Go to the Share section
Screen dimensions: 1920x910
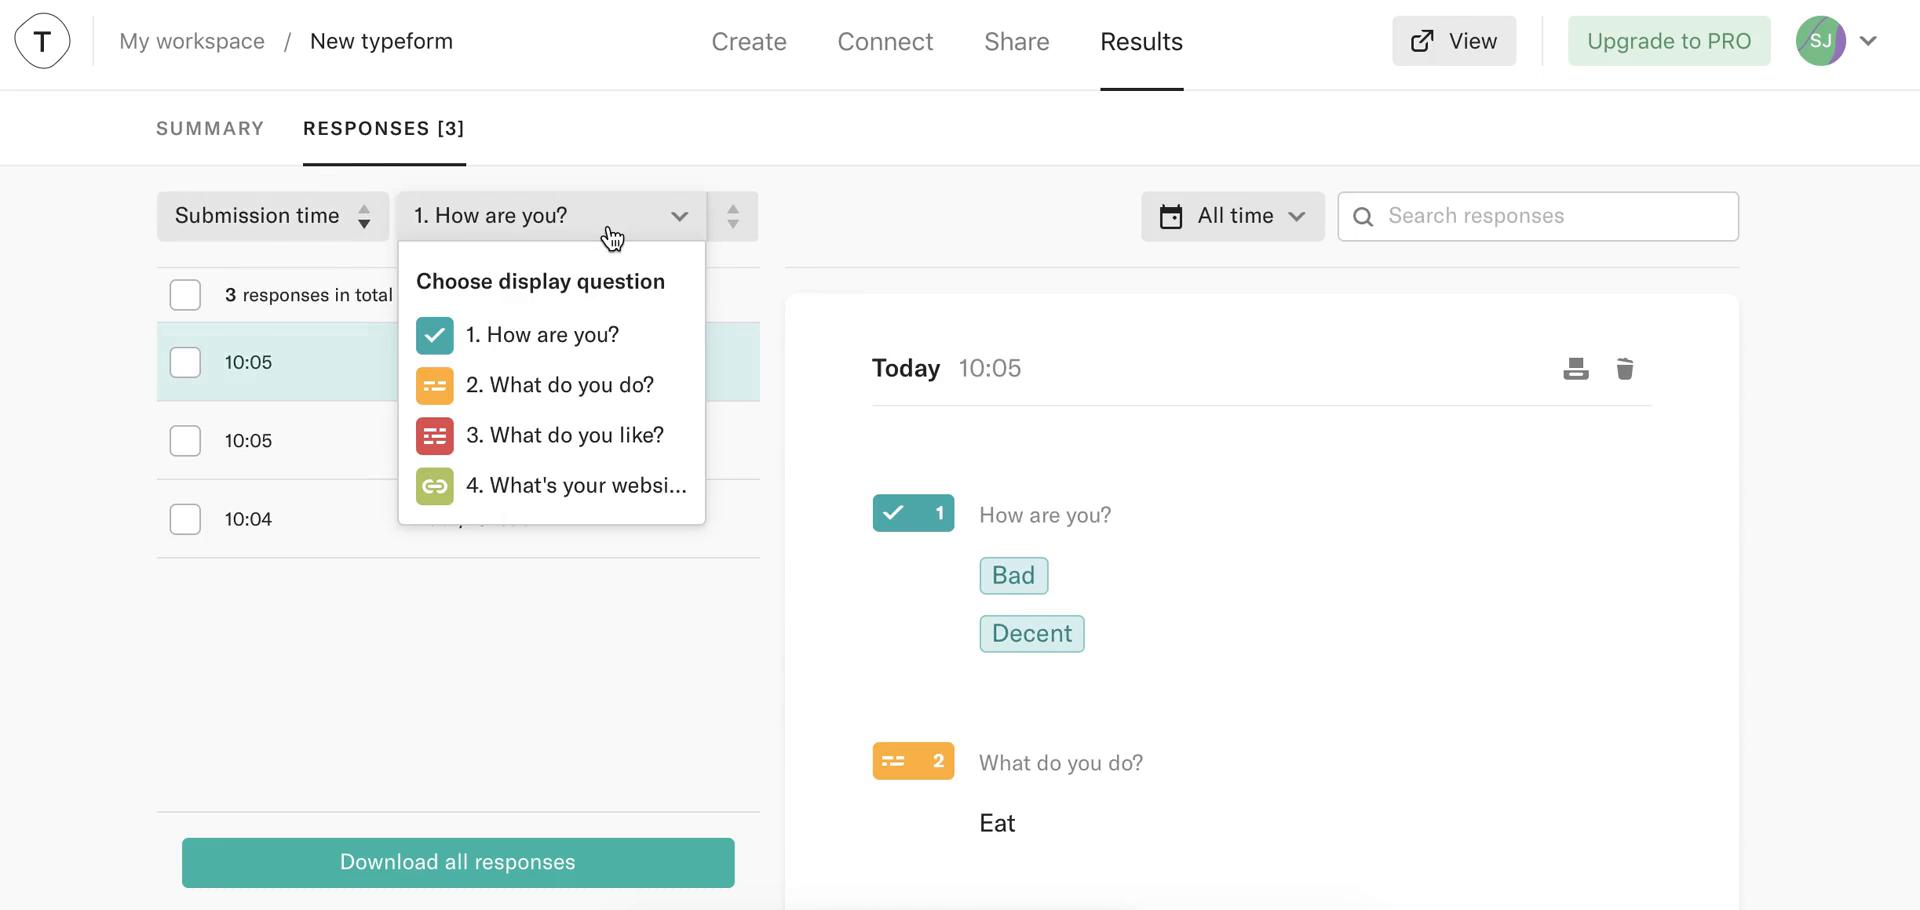(x=1017, y=41)
